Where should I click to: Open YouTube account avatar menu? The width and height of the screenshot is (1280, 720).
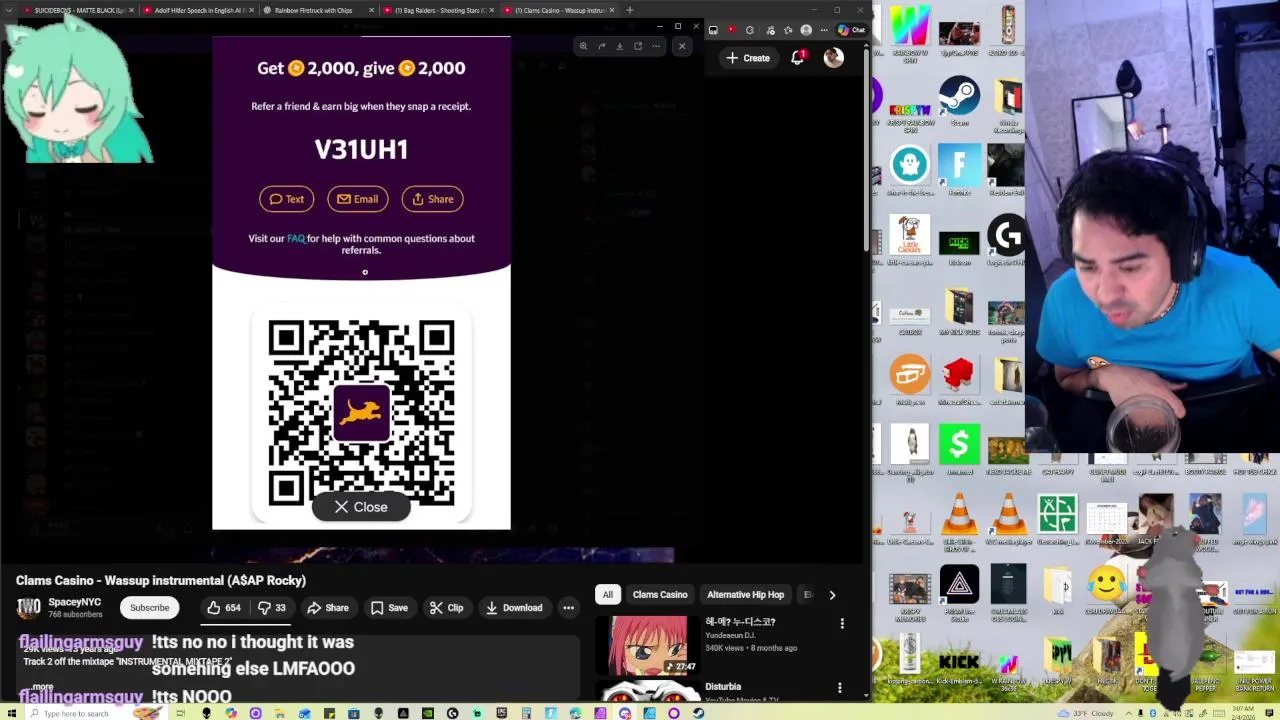pos(833,58)
